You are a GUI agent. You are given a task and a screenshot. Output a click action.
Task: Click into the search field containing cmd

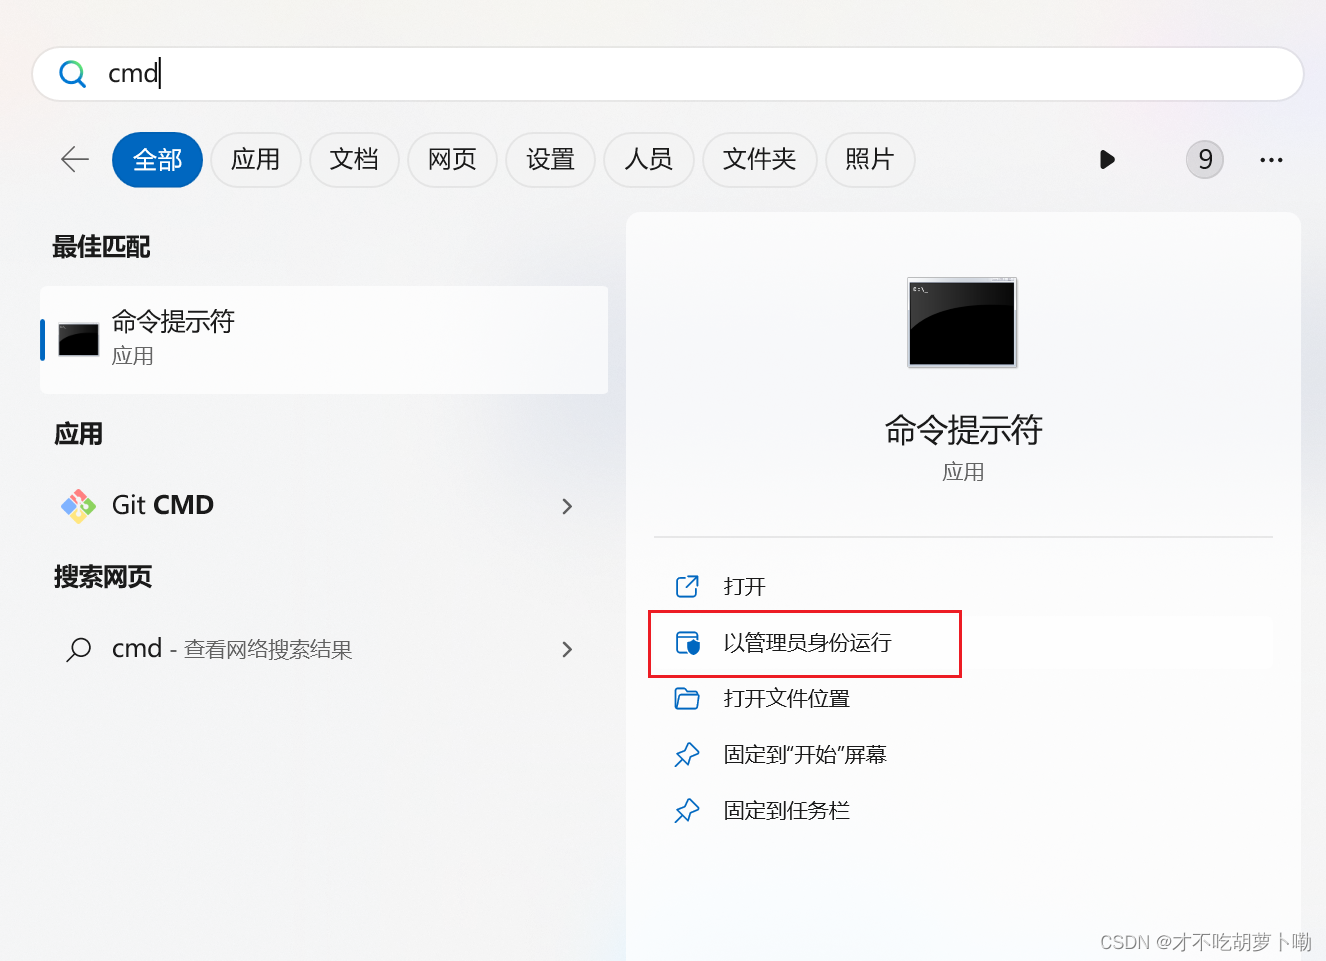(x=668, y=74)
